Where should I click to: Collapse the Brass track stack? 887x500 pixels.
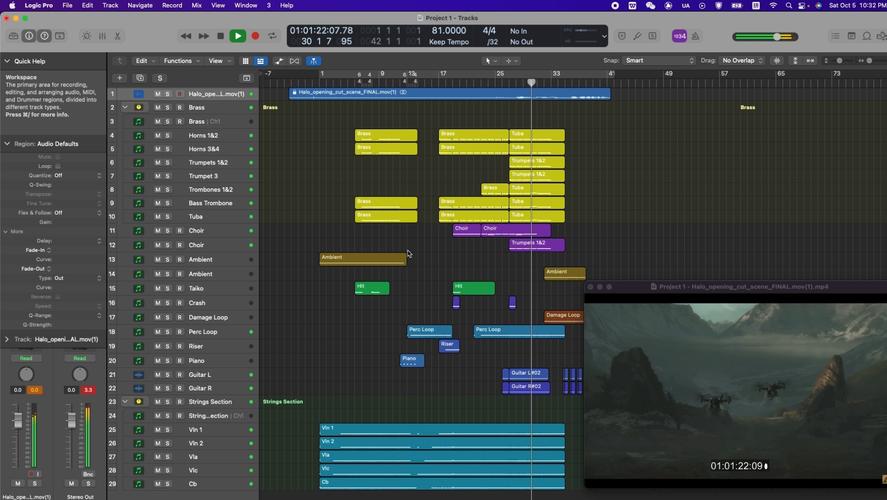coord(125,108)
